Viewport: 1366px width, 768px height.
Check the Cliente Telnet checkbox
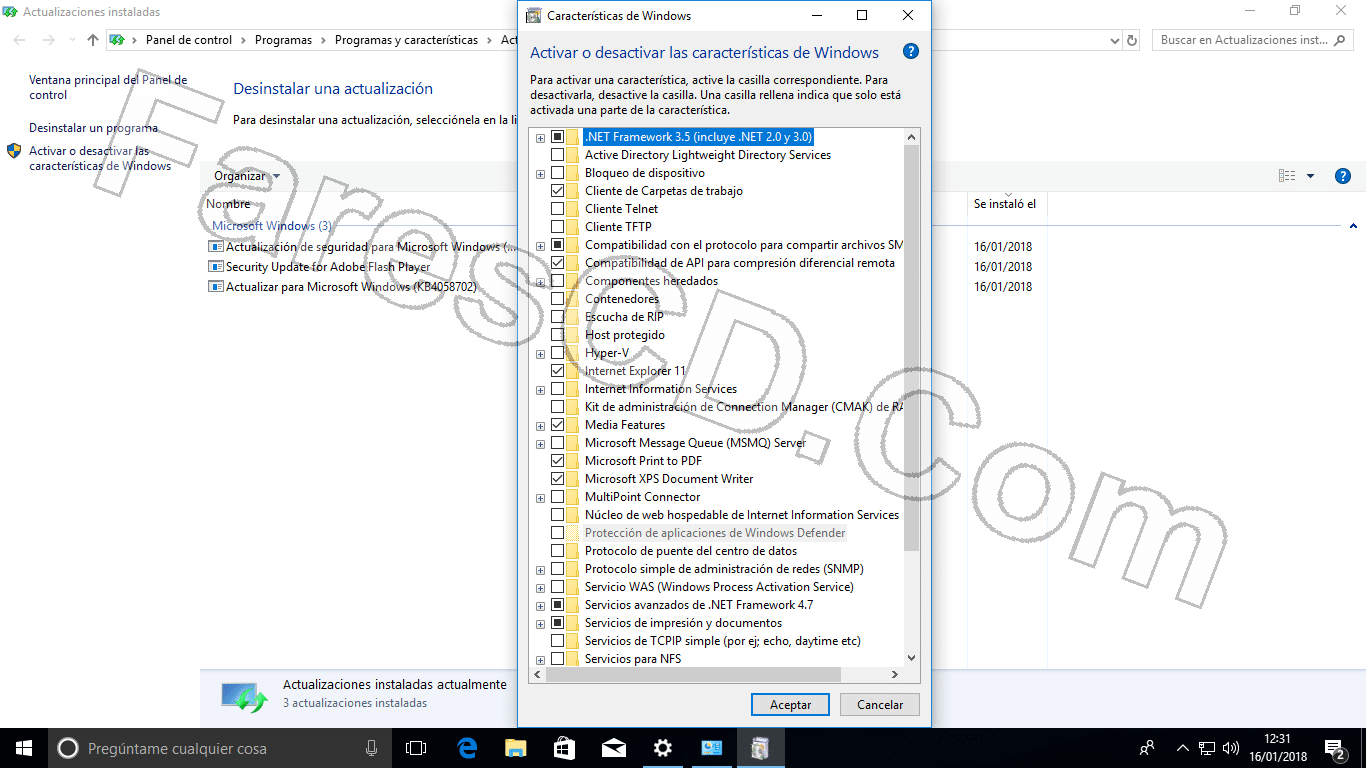point(557,209)
